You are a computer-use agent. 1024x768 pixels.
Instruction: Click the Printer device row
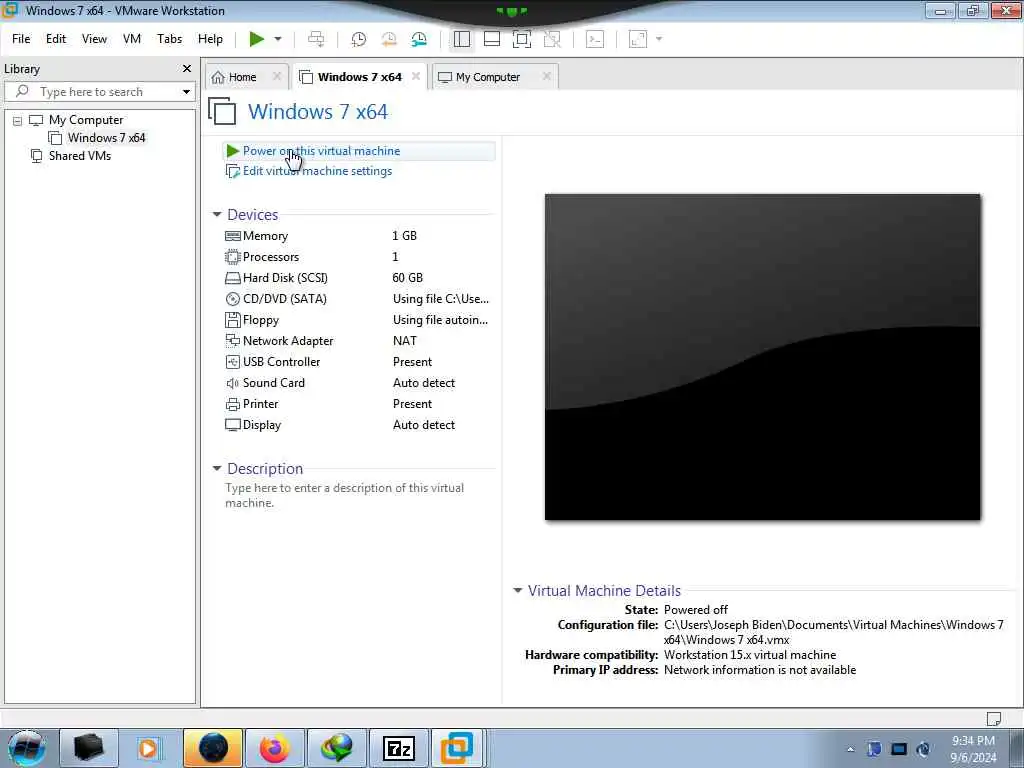357,404
